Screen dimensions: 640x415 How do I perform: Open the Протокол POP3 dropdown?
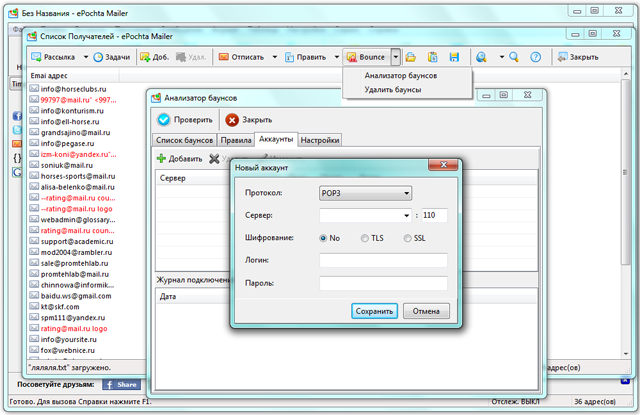coord(365,193)
